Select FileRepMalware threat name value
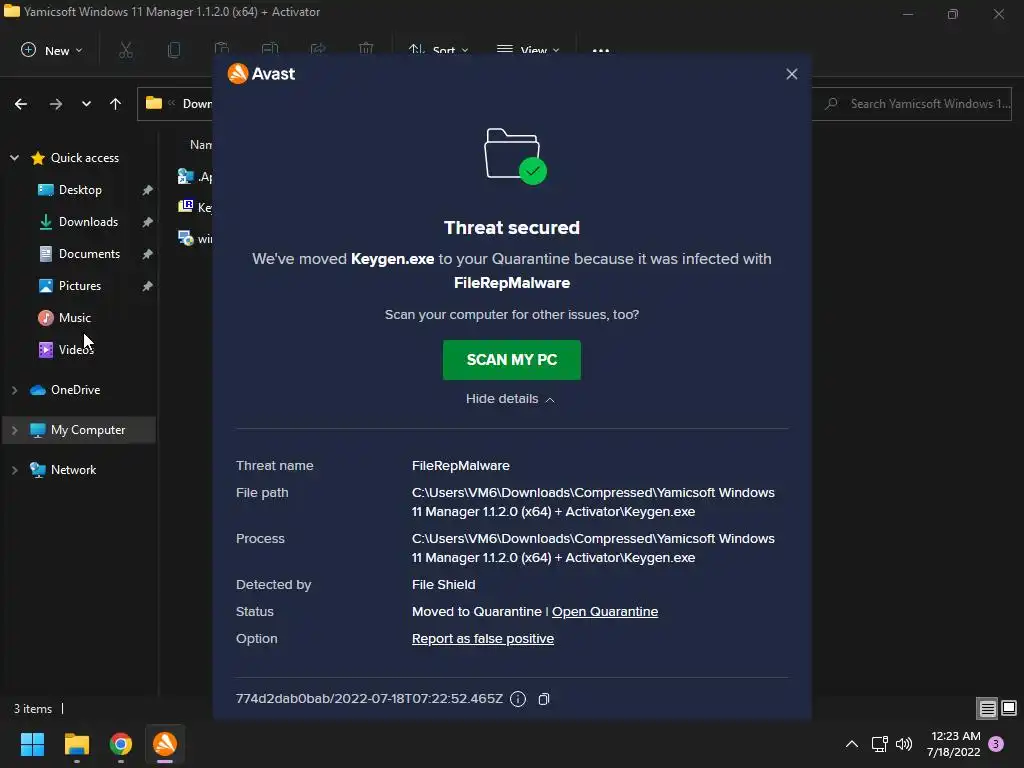 click(460, 466)
